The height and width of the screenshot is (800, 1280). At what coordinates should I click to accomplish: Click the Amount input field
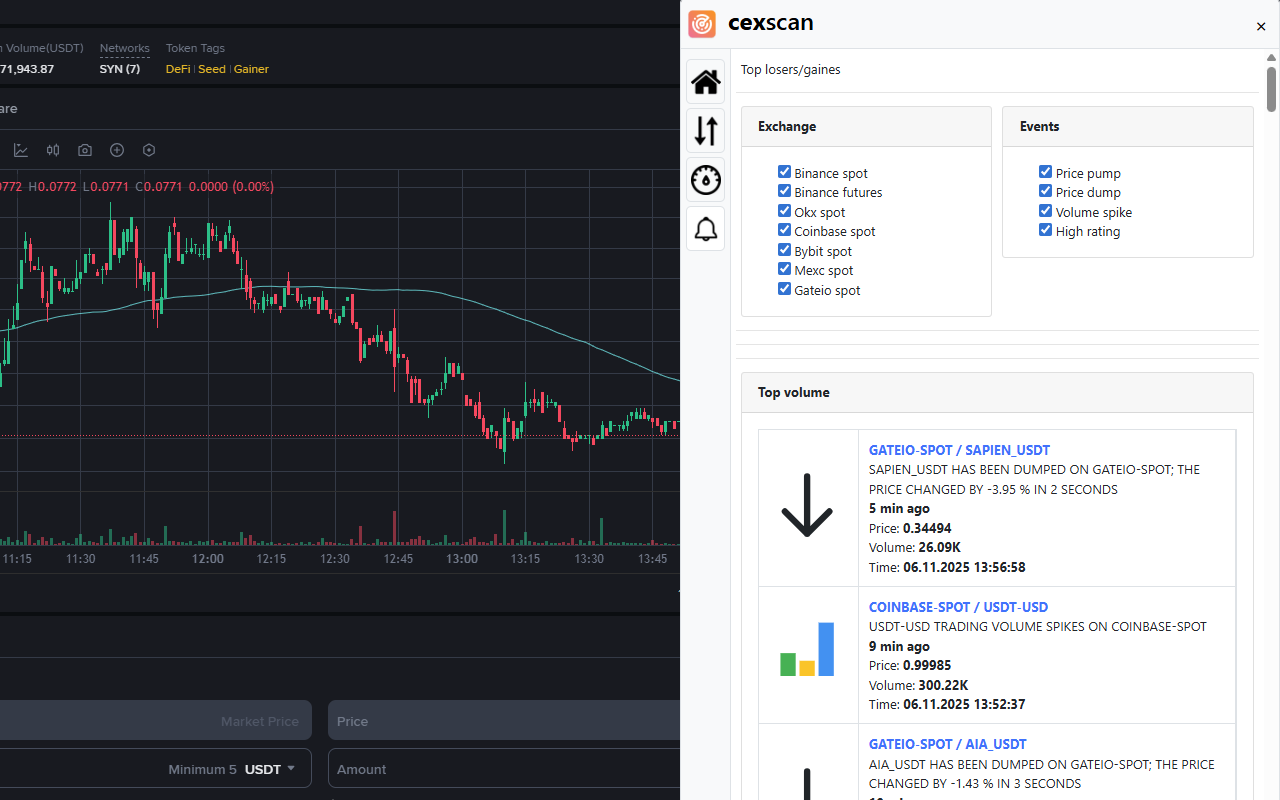[504, 769]
